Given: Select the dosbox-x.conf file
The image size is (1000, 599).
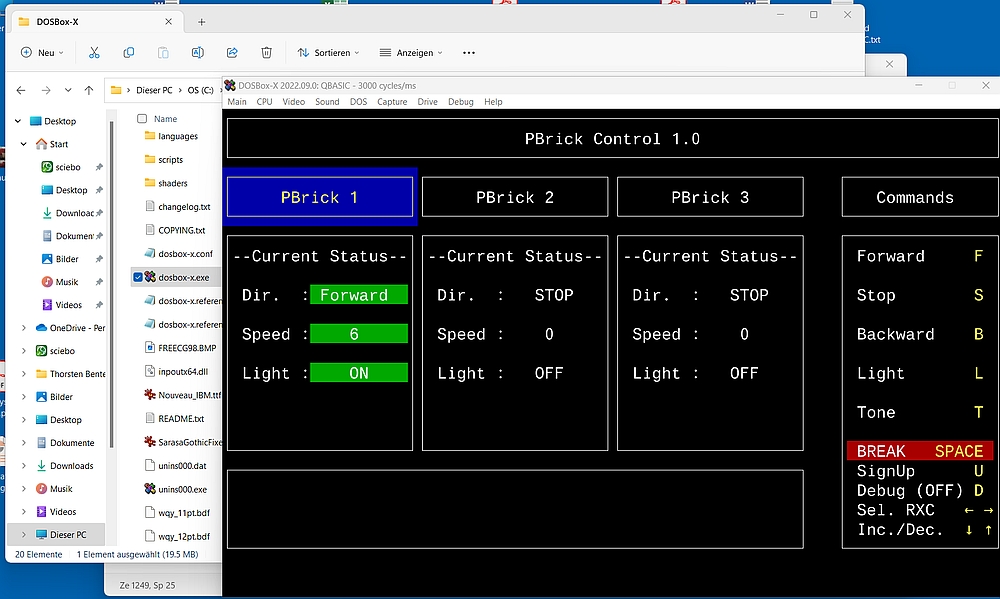Looking at the screenshot, I should point(179,253).
